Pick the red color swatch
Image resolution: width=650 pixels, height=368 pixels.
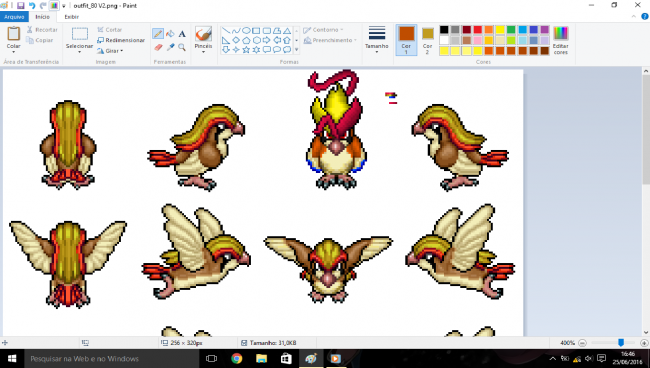pos(478,29)
